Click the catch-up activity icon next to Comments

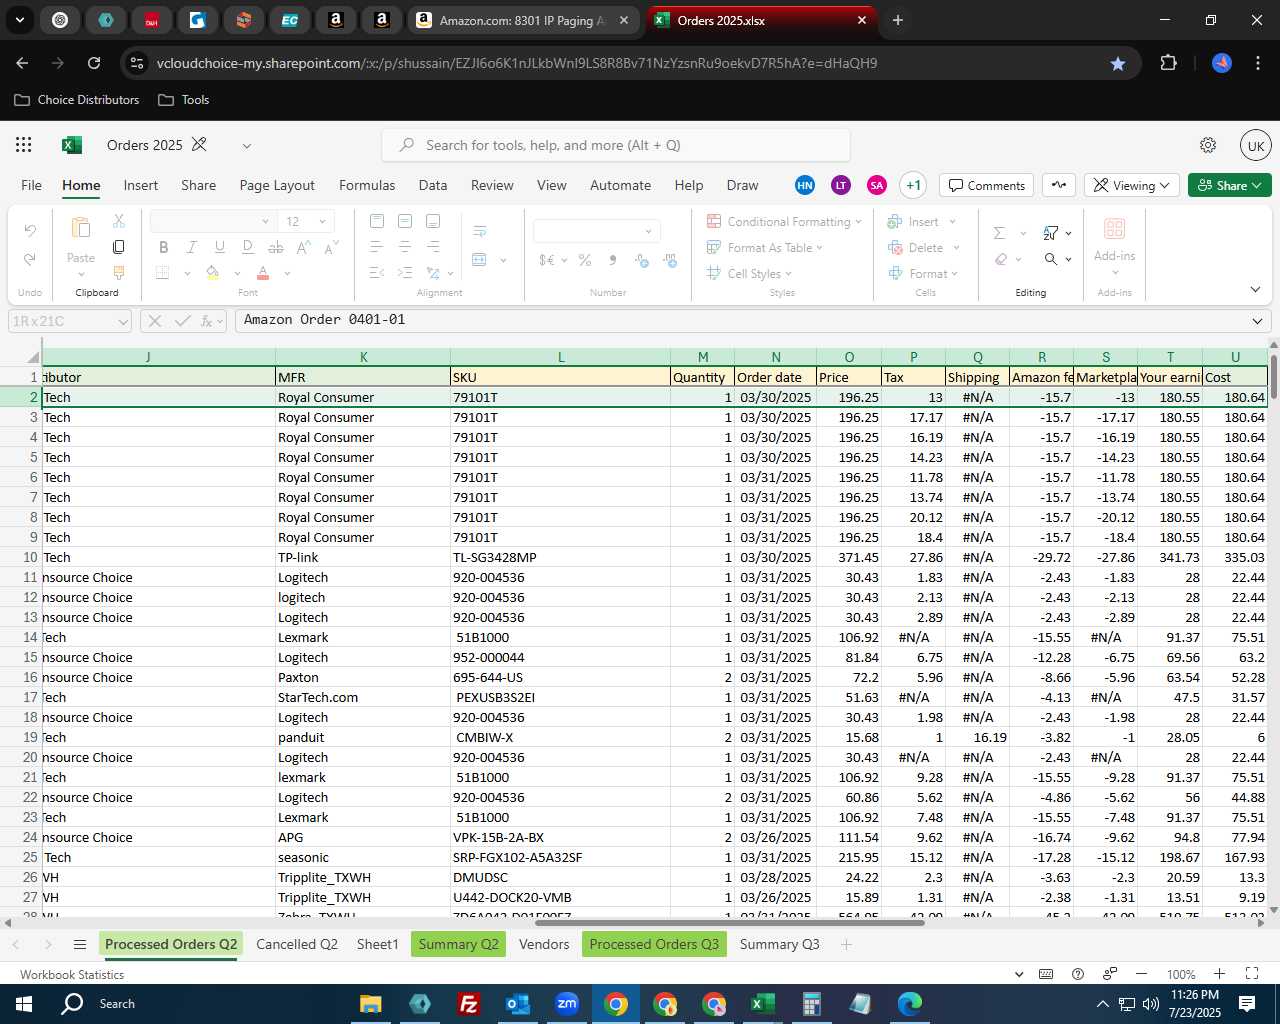(x=1059, y=185)
